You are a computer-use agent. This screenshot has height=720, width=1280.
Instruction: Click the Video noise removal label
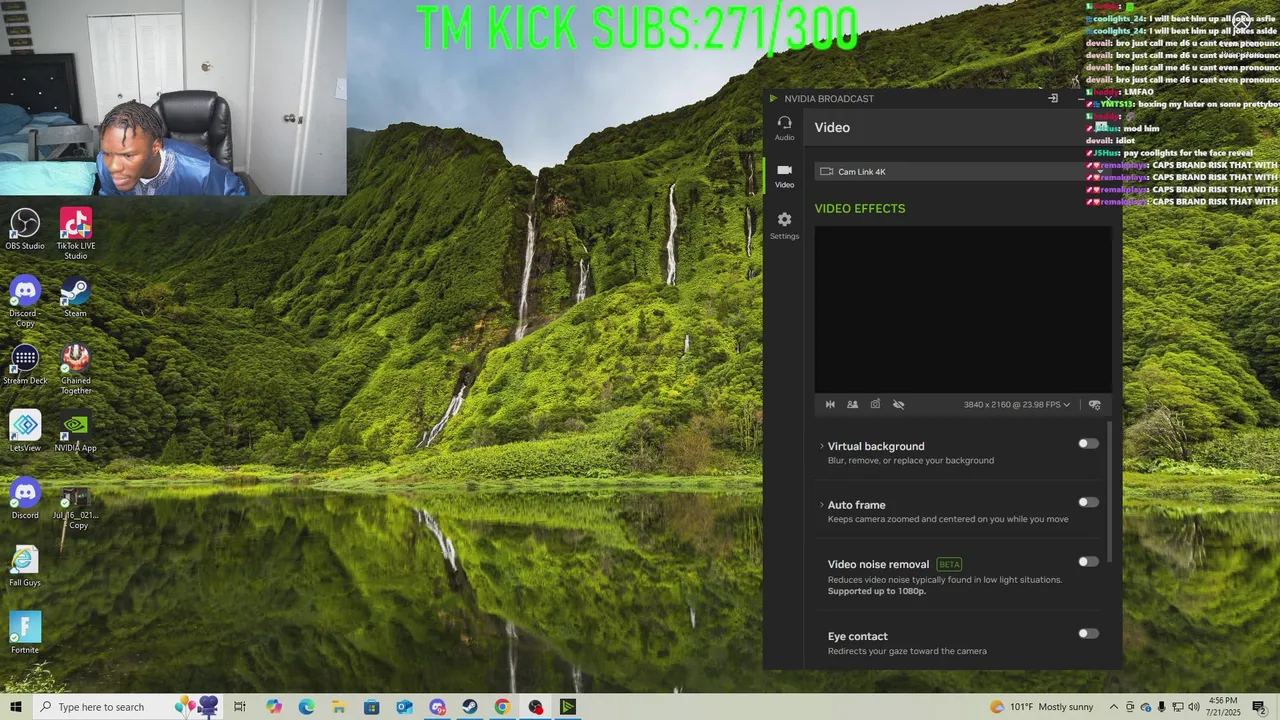click(x=878, y=564)
